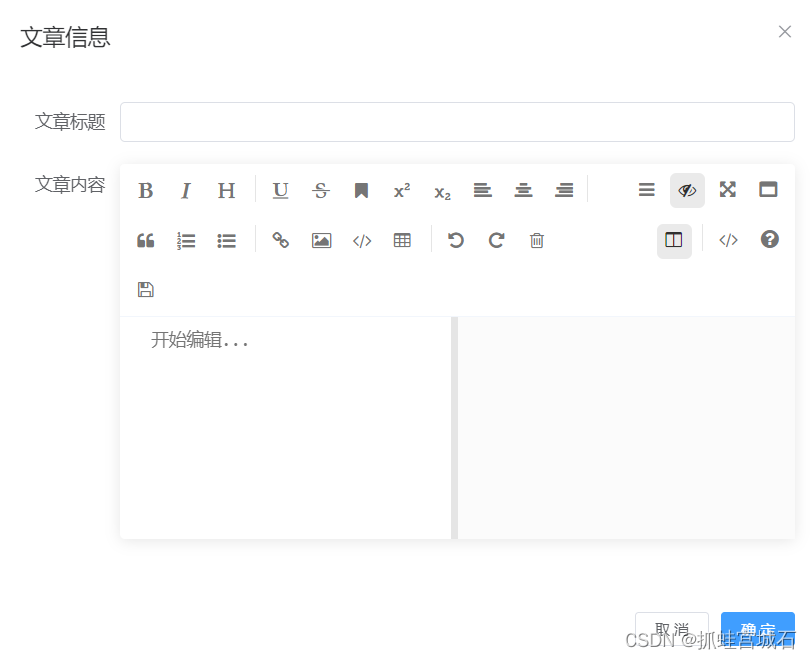Click the 取消 cancel button
This screenshot has height=659, width=812.
(671, 629)
